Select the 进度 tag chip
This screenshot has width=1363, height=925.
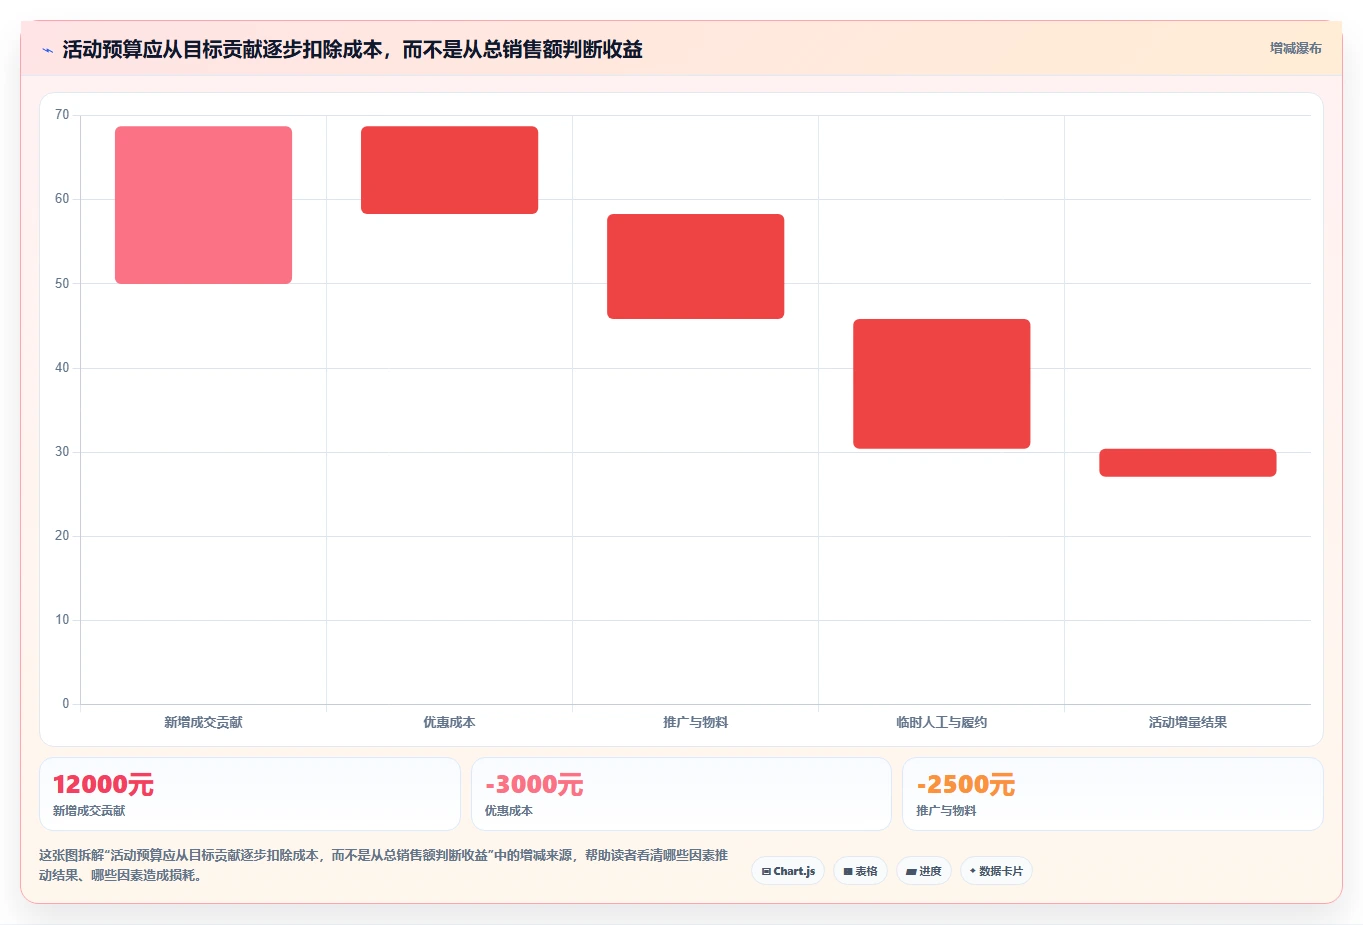tap(924, 871)
